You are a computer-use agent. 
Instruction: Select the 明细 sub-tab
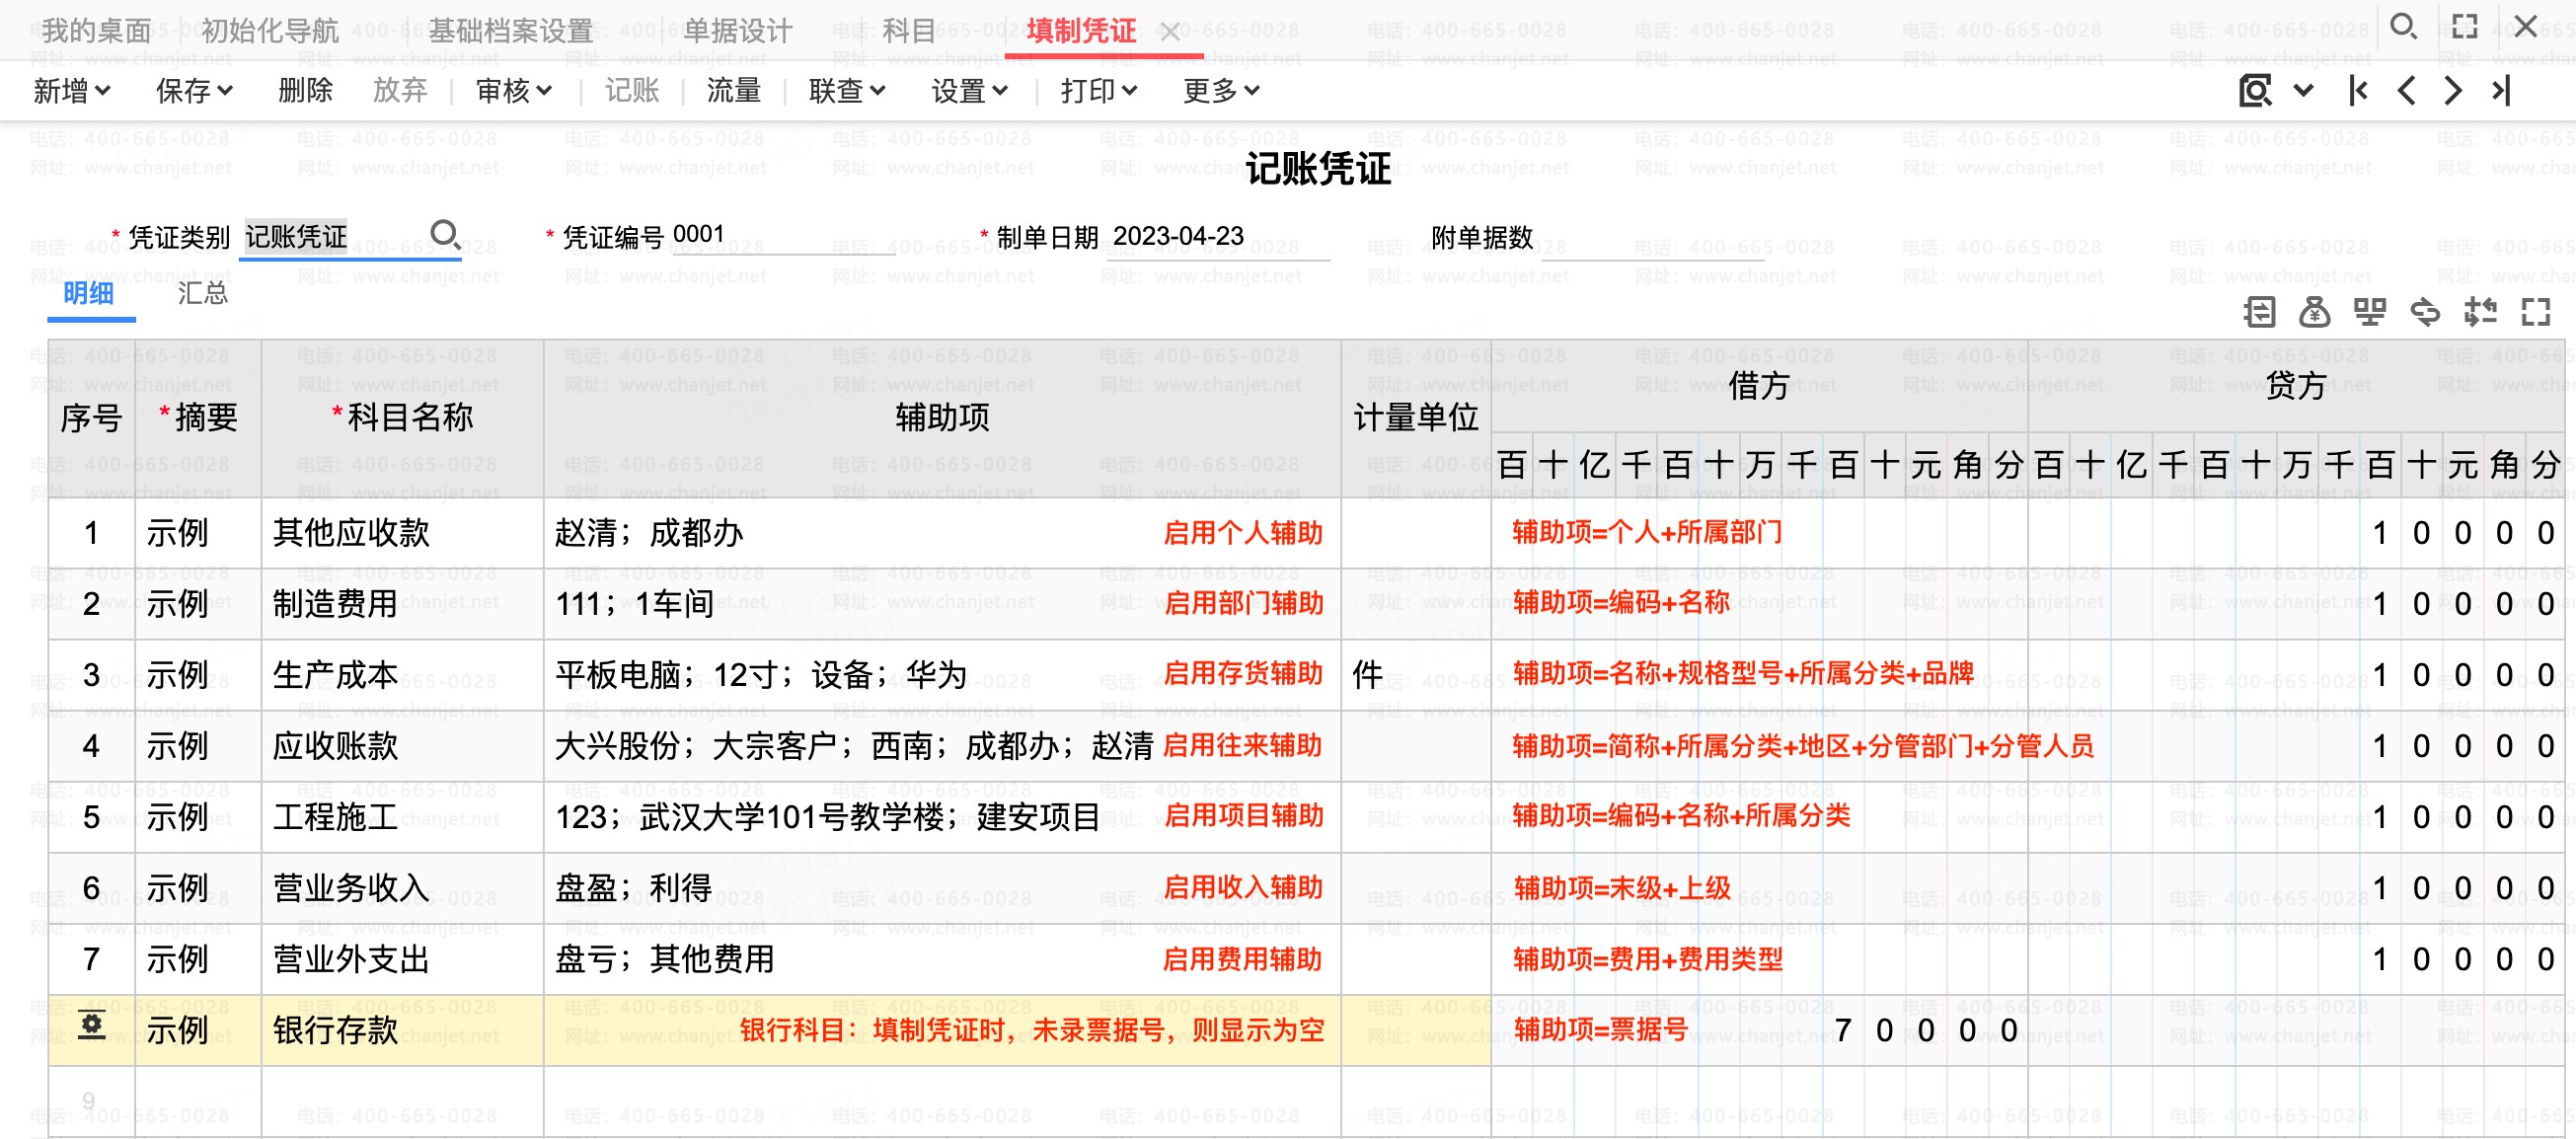[88, 293]
